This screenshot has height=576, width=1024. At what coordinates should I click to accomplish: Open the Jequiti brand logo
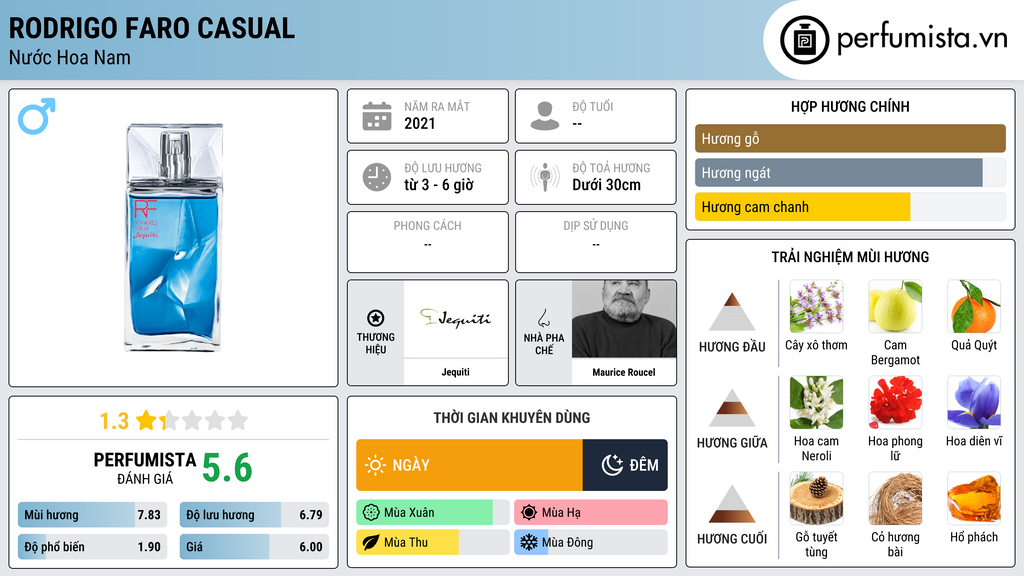pos(456,319)
